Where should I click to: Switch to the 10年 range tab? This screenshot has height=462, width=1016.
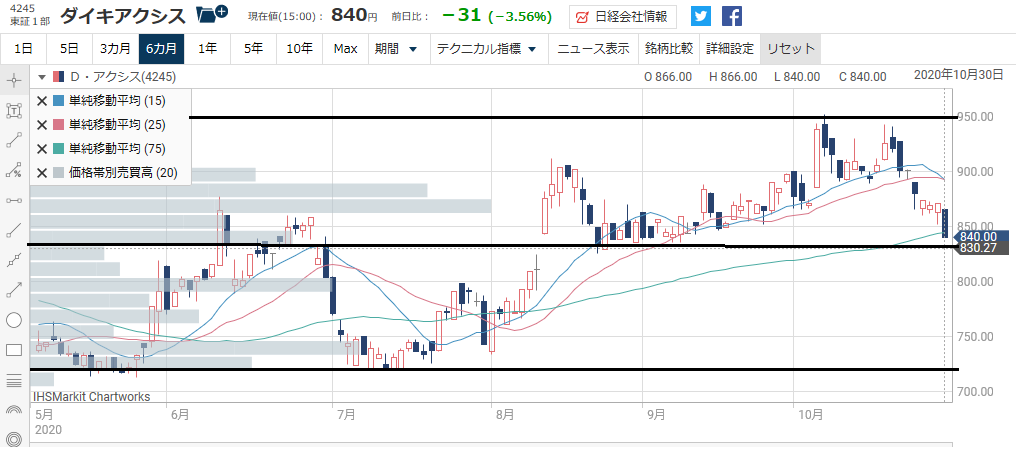[299, 49]
